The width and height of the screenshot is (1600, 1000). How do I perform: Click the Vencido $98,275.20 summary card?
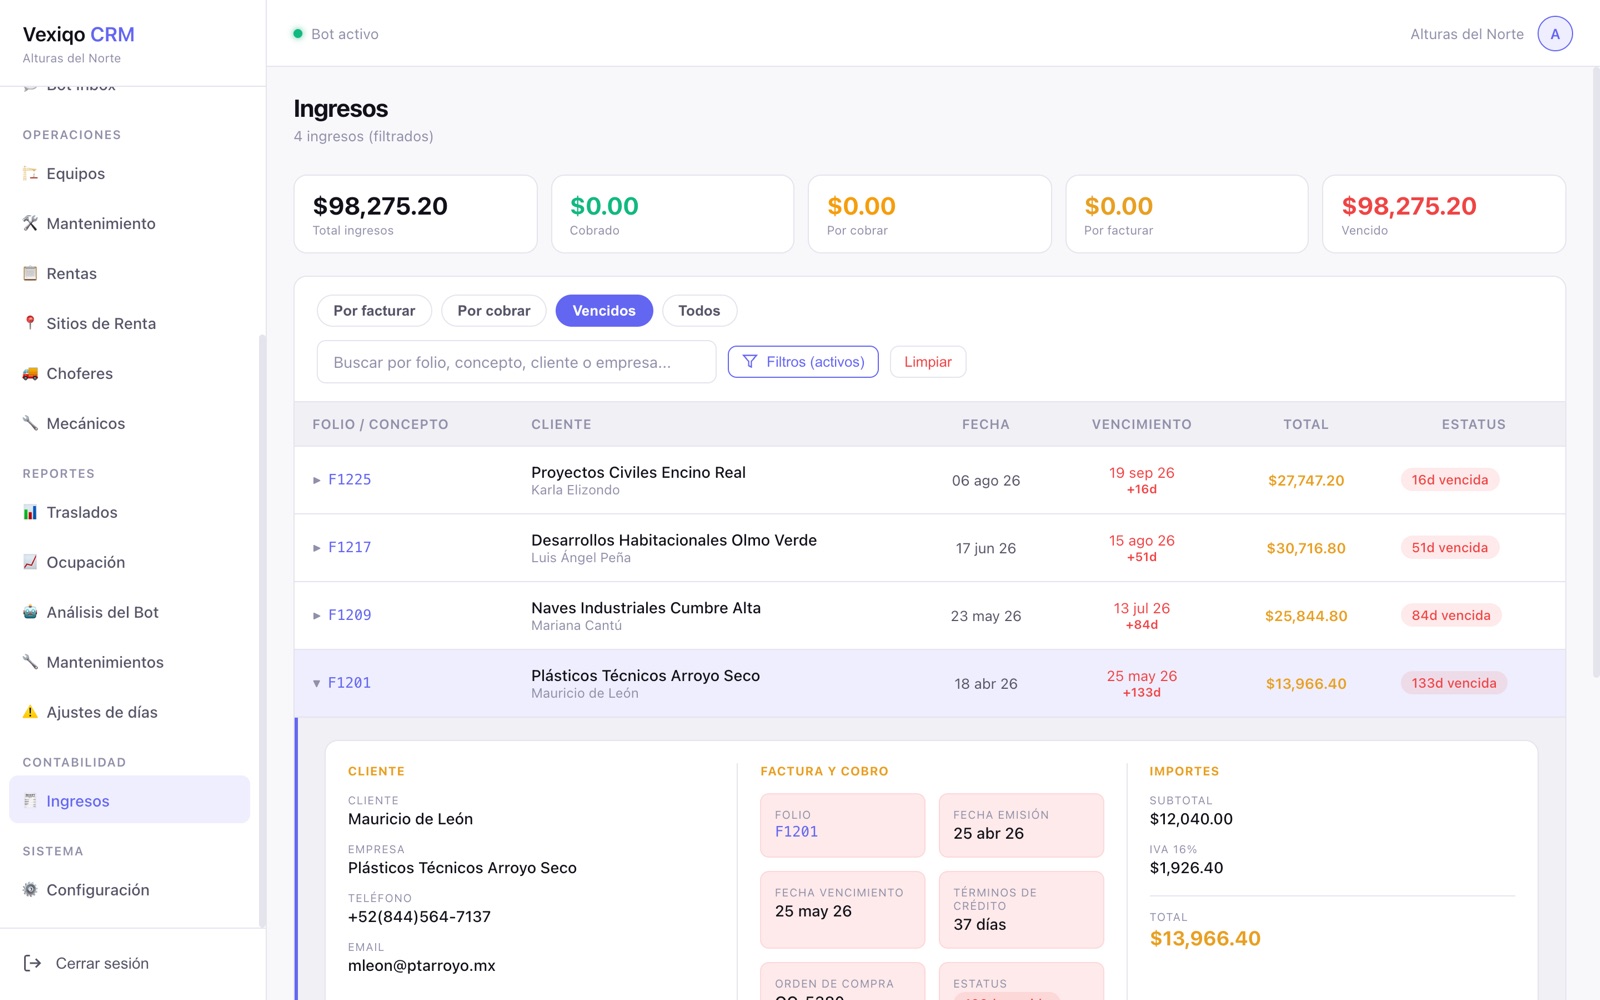(1444, 214)
